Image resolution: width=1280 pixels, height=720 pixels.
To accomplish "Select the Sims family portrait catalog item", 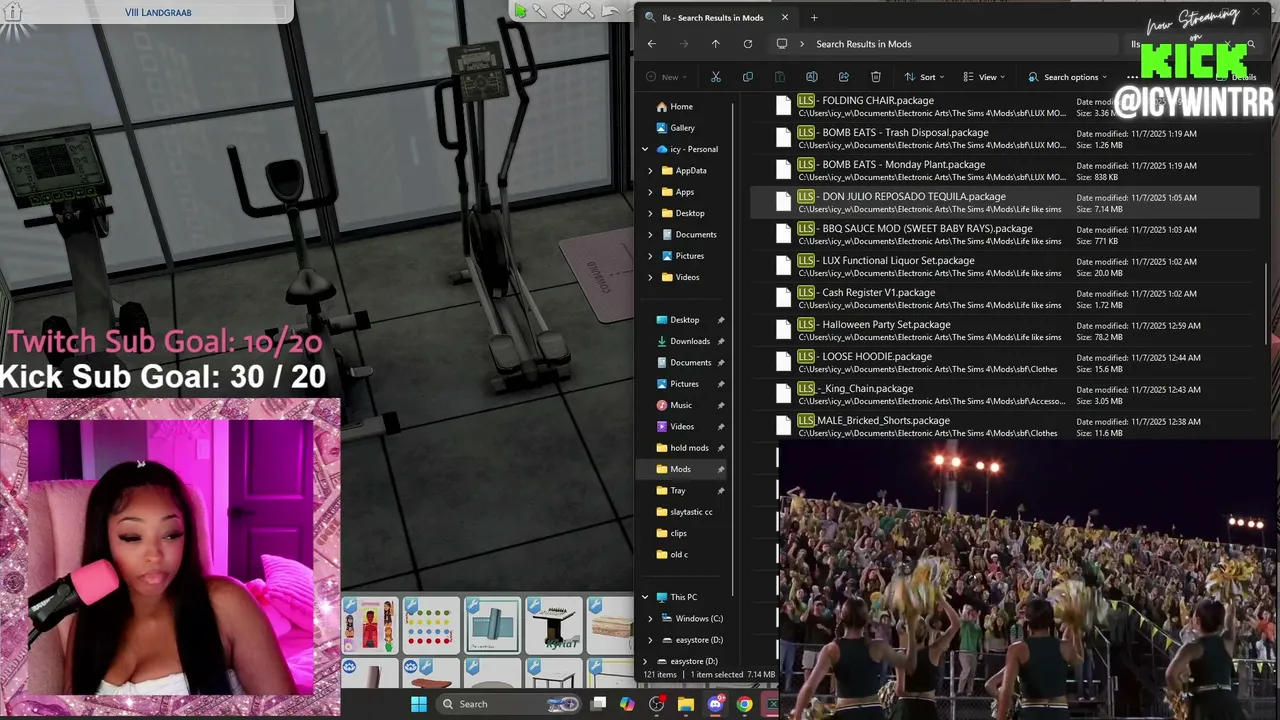I will (370, 626).
